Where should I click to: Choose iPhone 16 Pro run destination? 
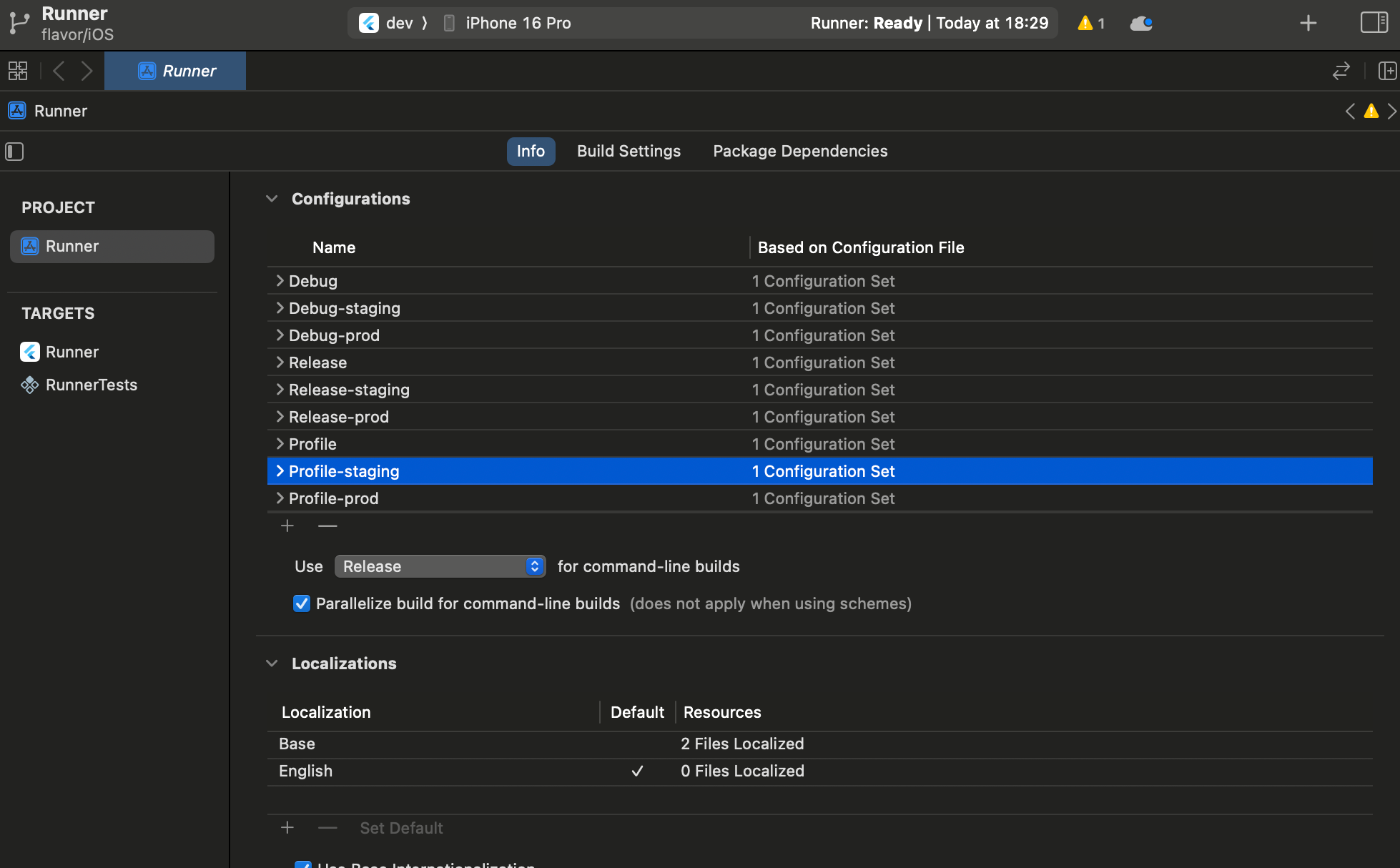pyautogui.click(x=507, y=23)
